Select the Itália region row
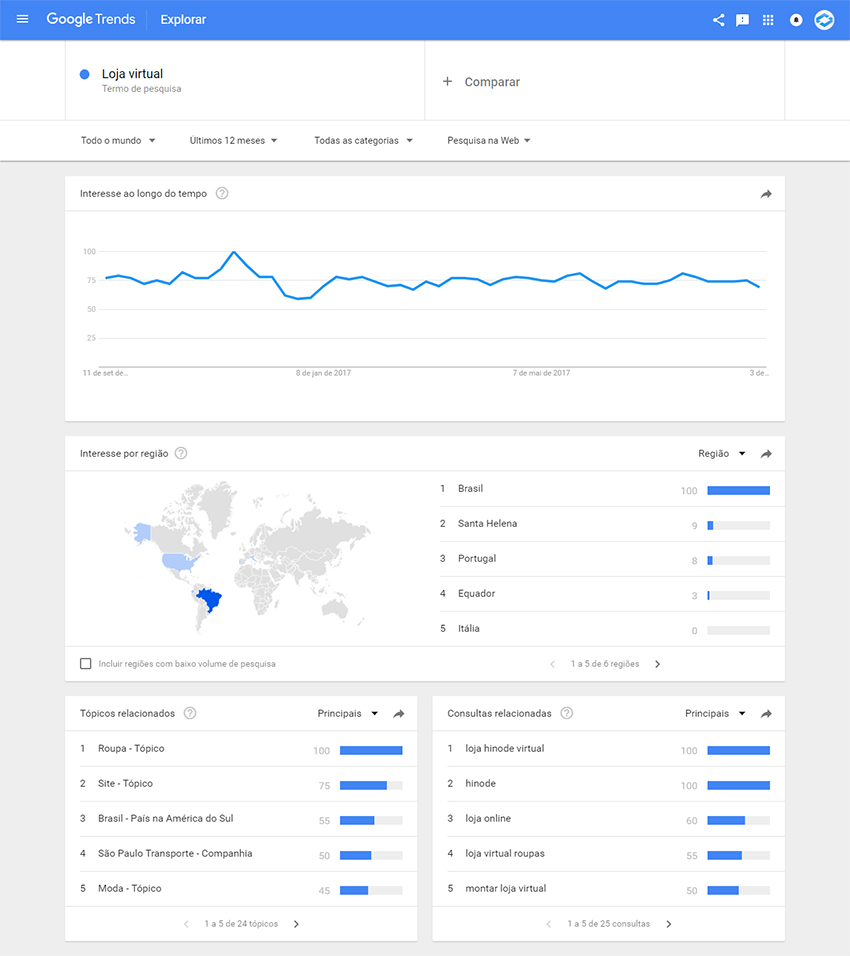This screenshot has height=956, width=850. [612, 629]
